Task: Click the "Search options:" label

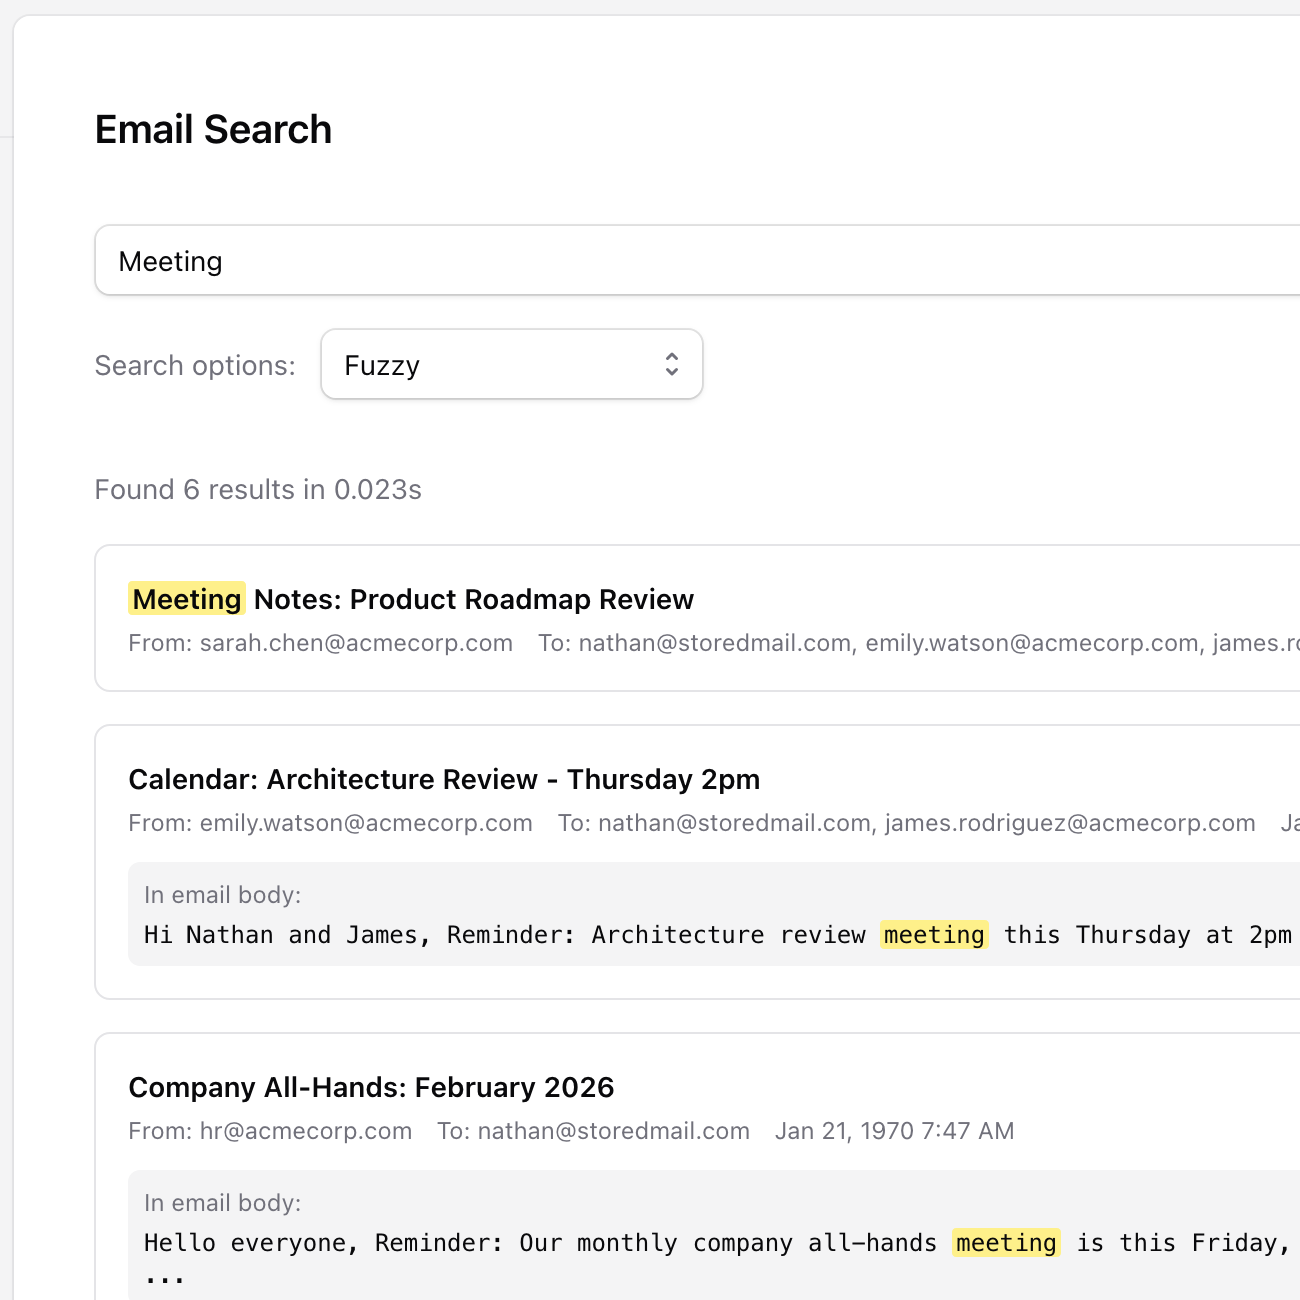Action: coord(195,366)
